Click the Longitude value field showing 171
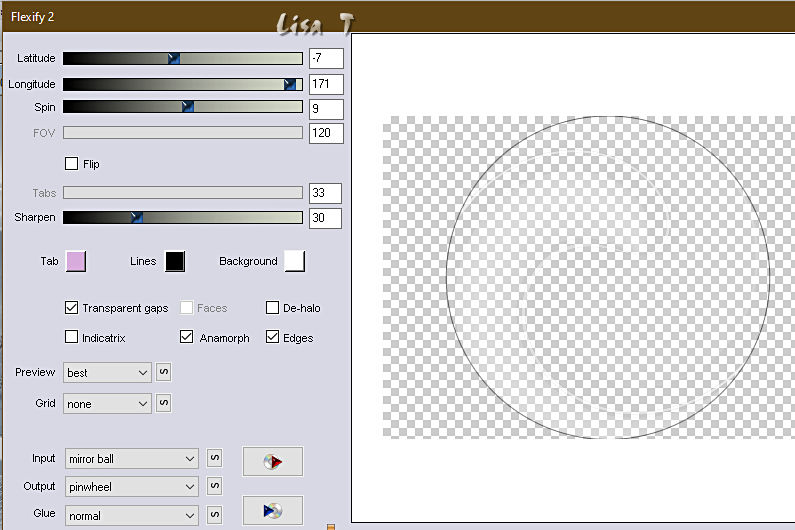795x530 pixels. click(x=326, y=84)
